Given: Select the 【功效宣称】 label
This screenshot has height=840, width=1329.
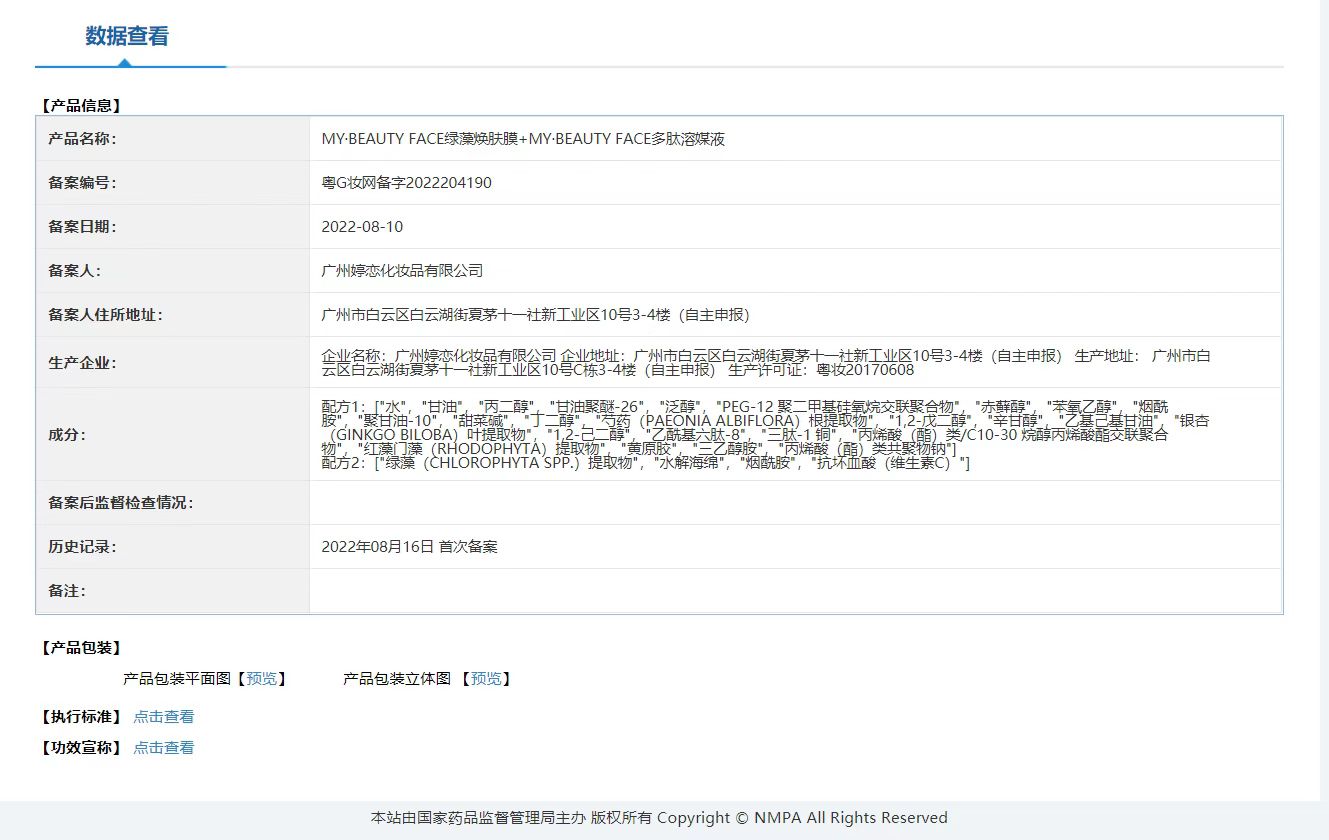Looking at the screenshot, I should pyautogui.click(x=81, y=748).
